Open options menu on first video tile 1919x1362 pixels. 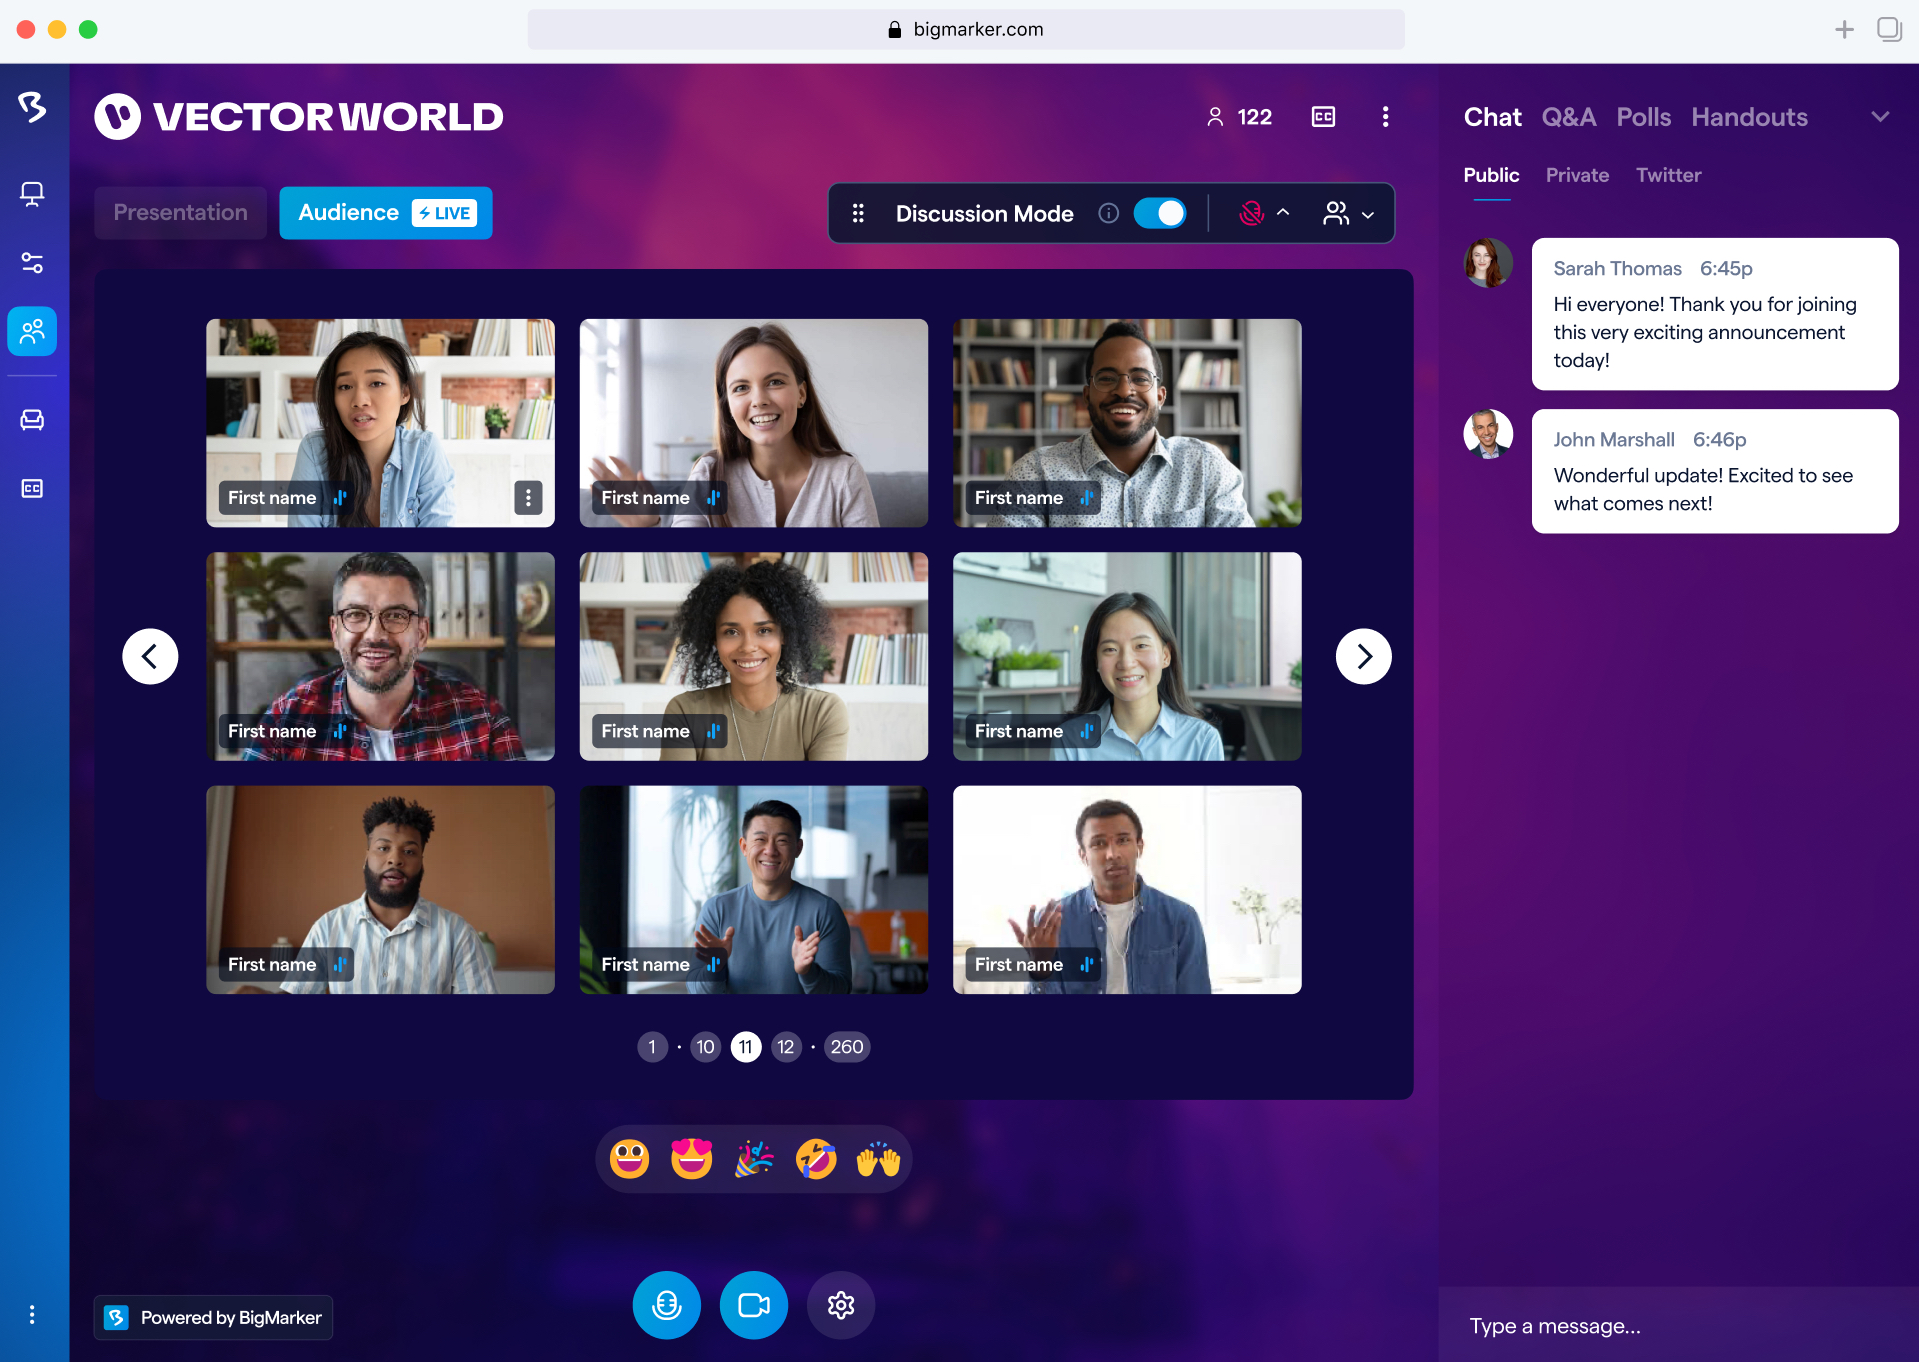click(528, 497)
